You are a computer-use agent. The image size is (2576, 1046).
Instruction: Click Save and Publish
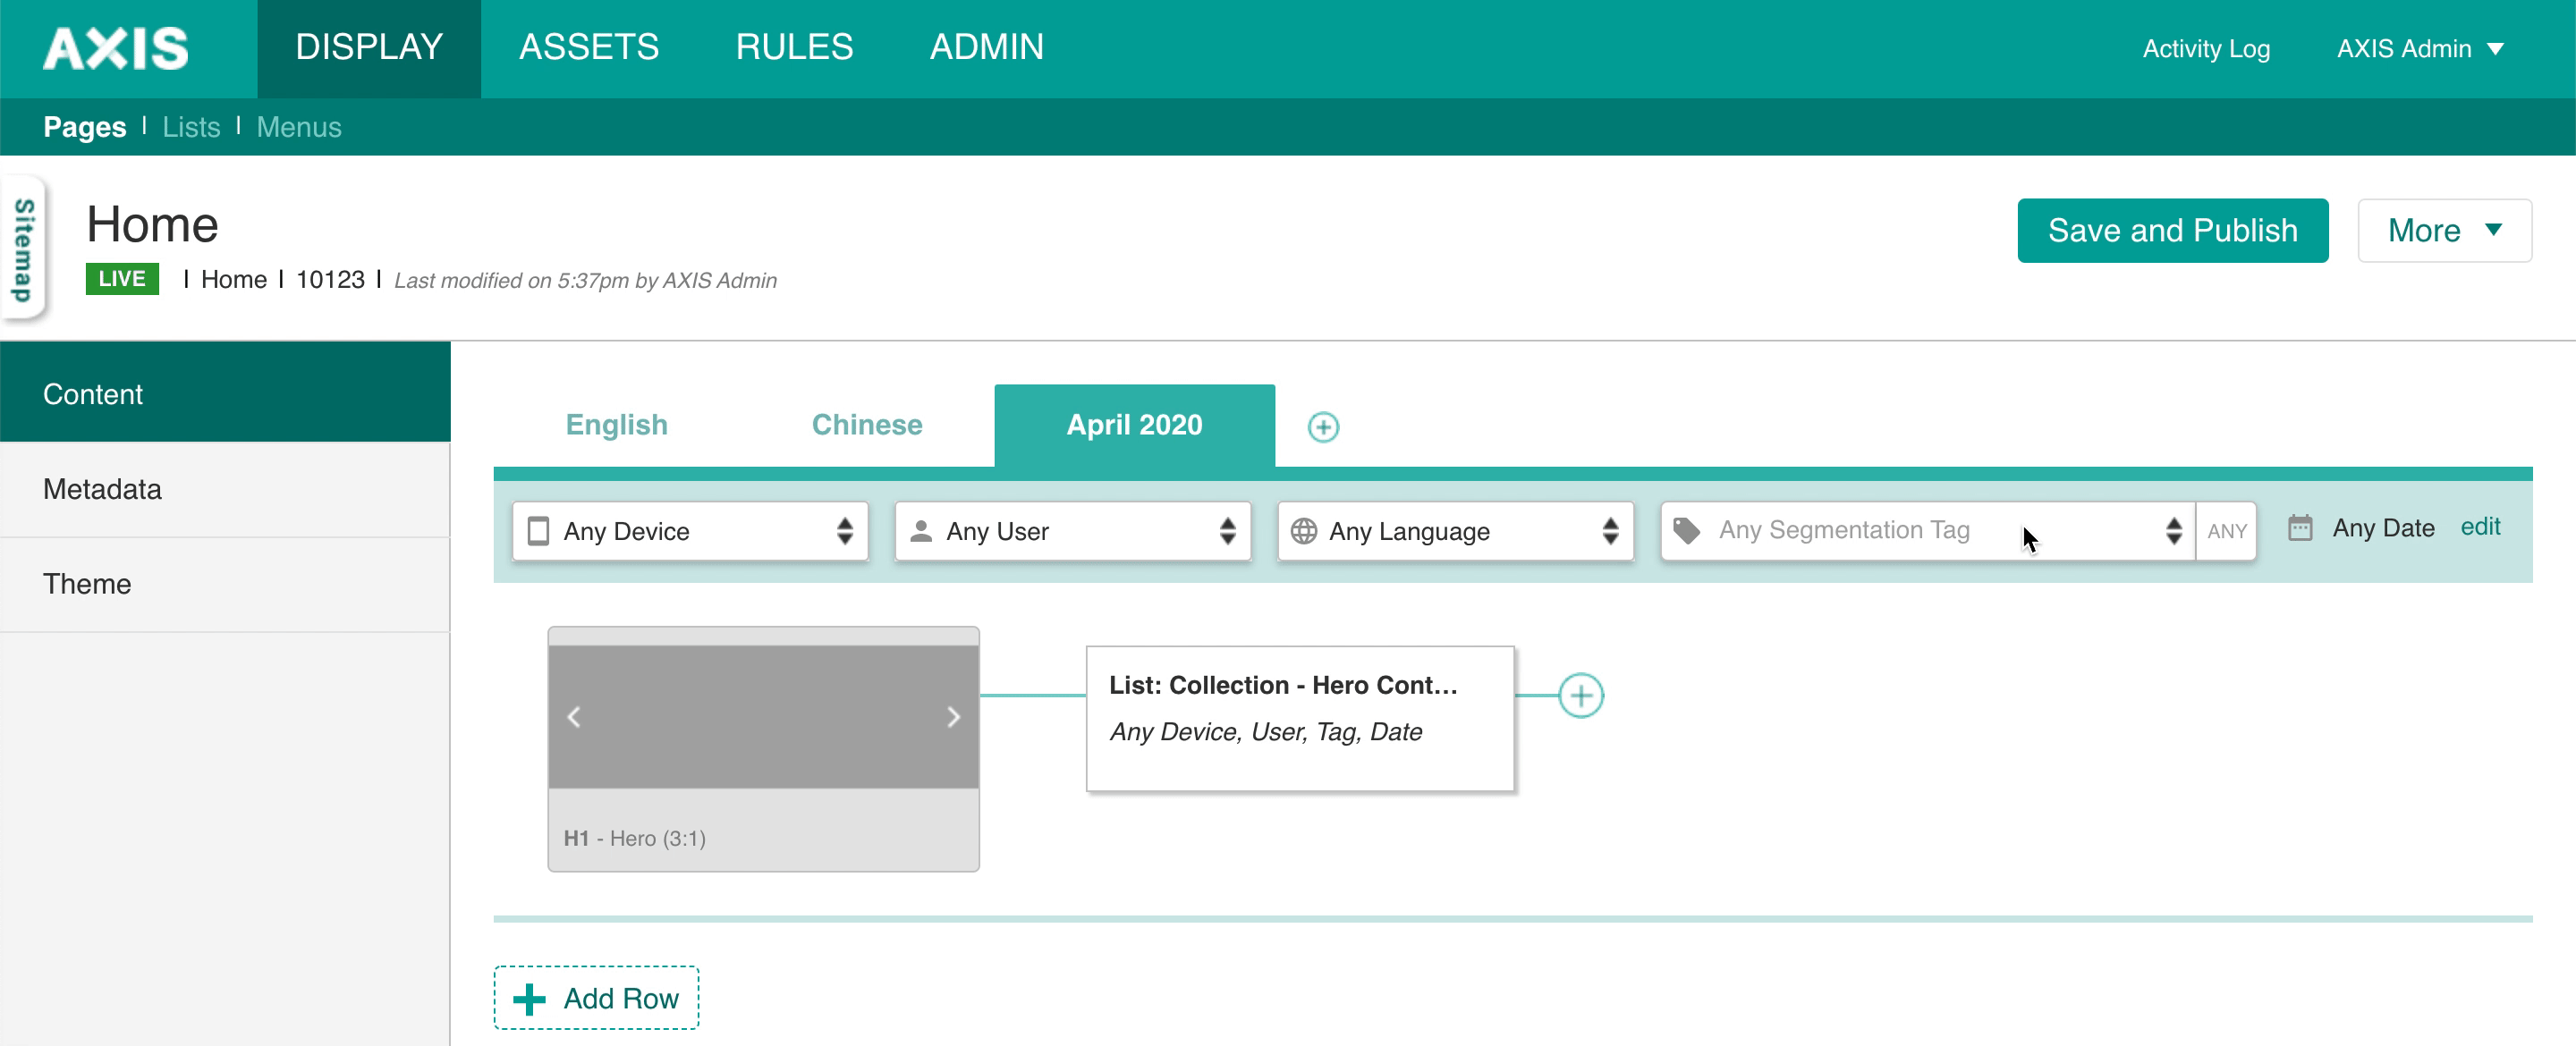pos(2172,231)
